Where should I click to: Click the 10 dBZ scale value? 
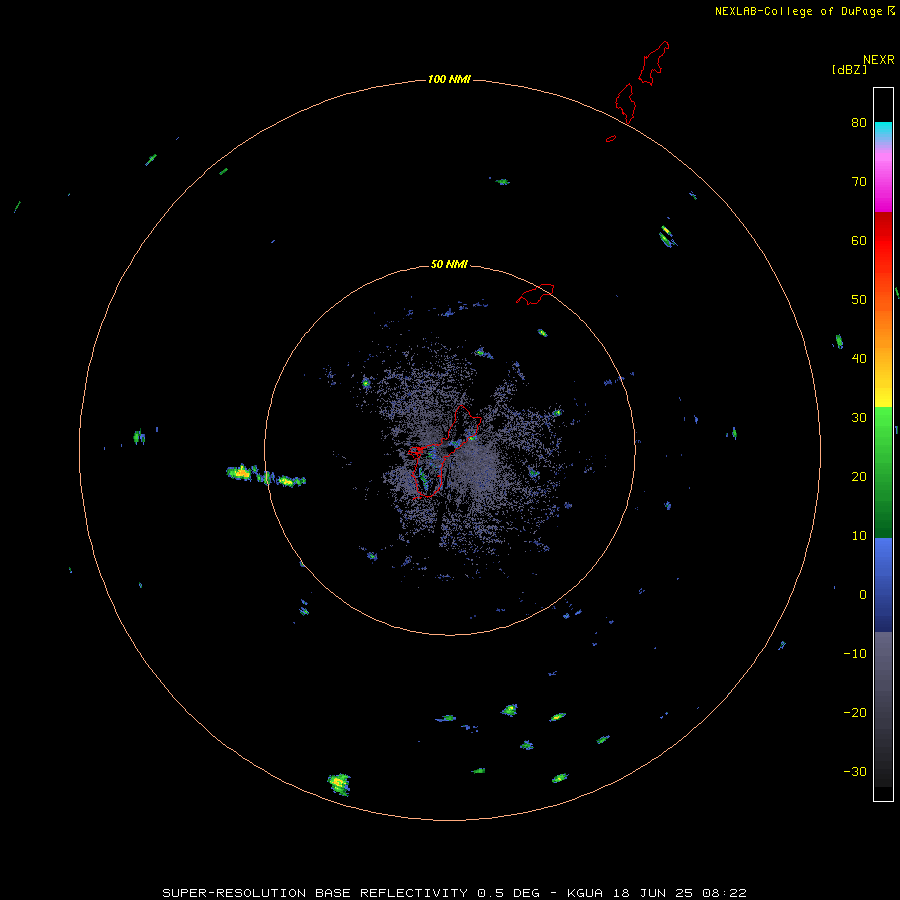[859, 536]
